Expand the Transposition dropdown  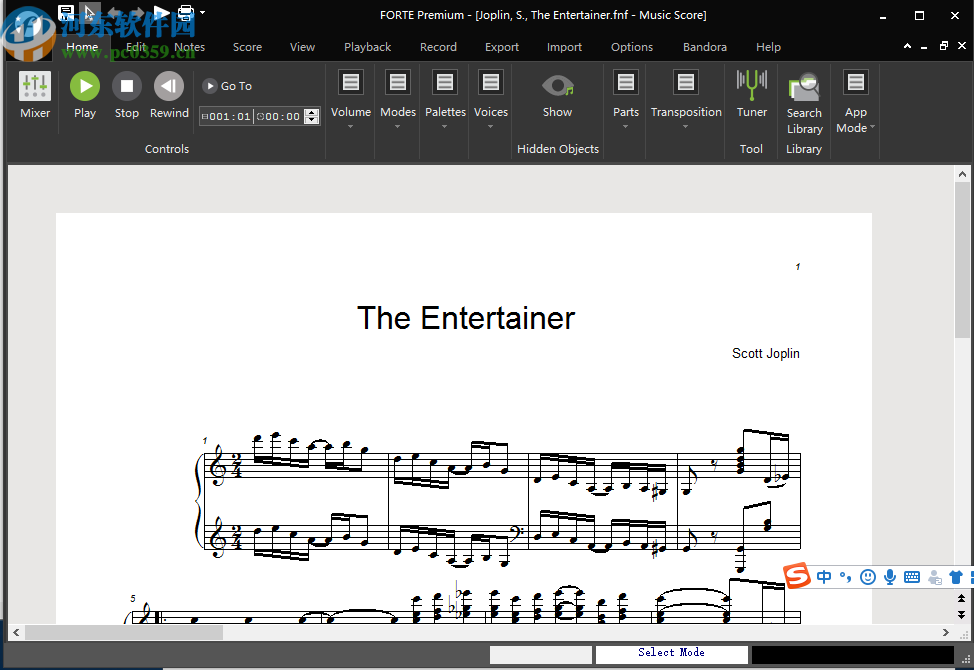point(686,98)
